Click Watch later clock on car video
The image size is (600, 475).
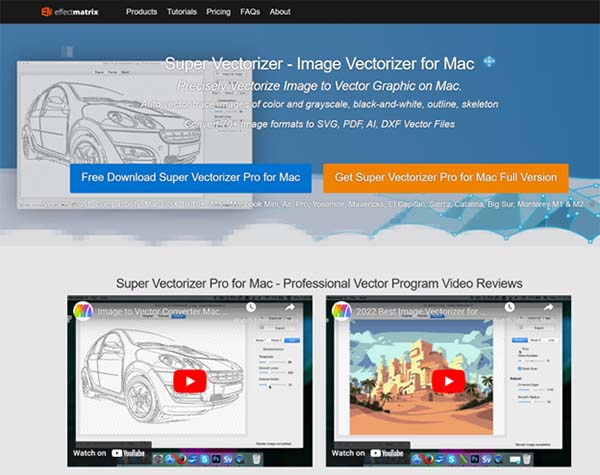click(x=251, y=307)
